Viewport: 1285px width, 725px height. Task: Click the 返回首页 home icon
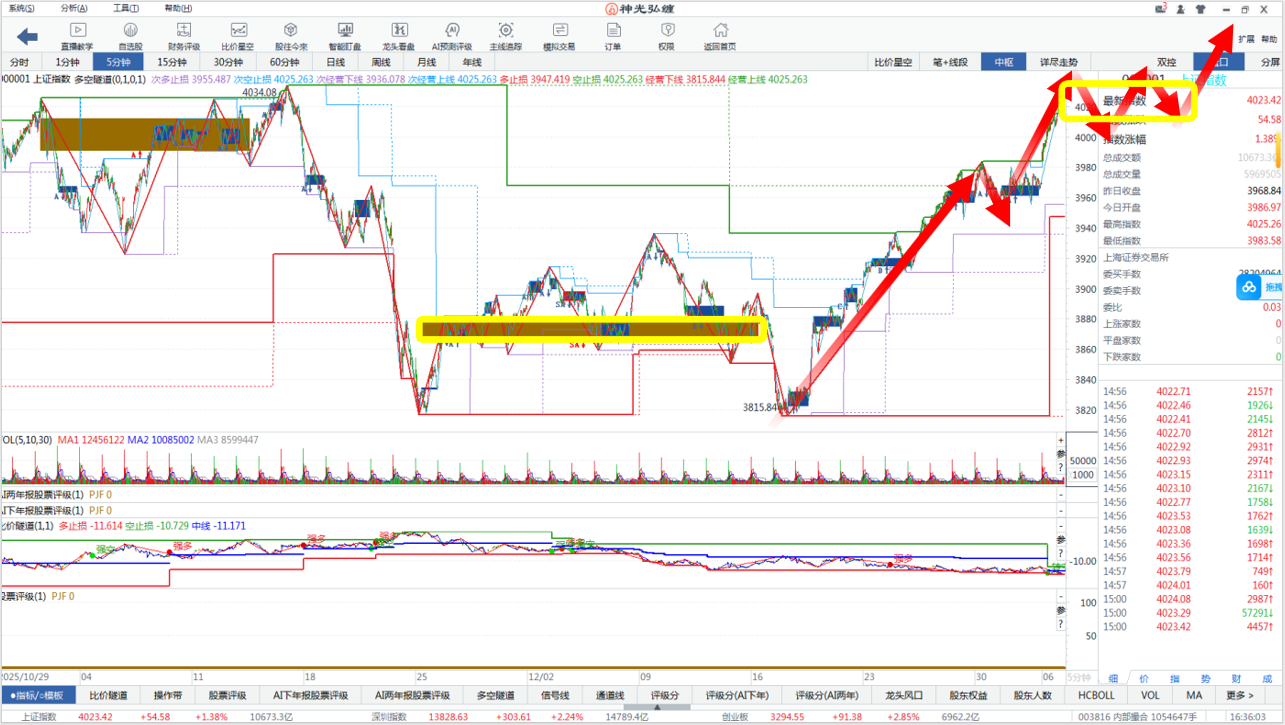(720, 37)
